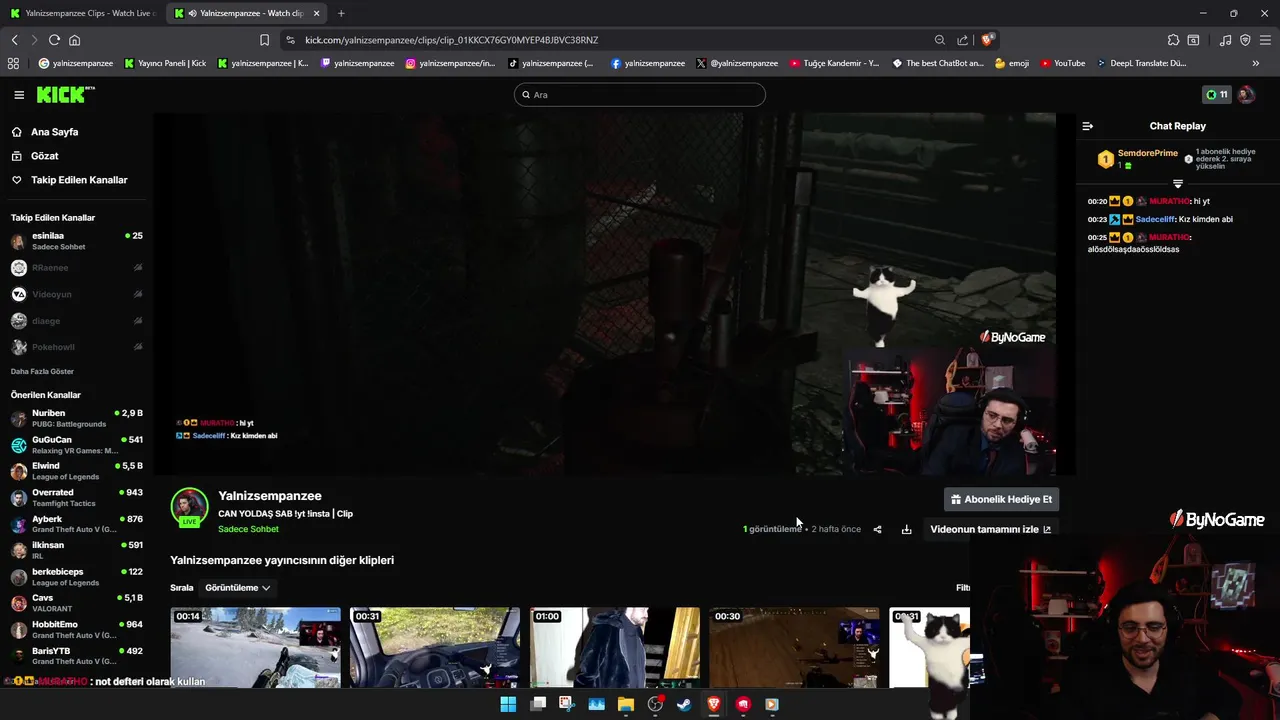Reload the page
This screenshot has width=1280, height=720.
pos(54,40)
